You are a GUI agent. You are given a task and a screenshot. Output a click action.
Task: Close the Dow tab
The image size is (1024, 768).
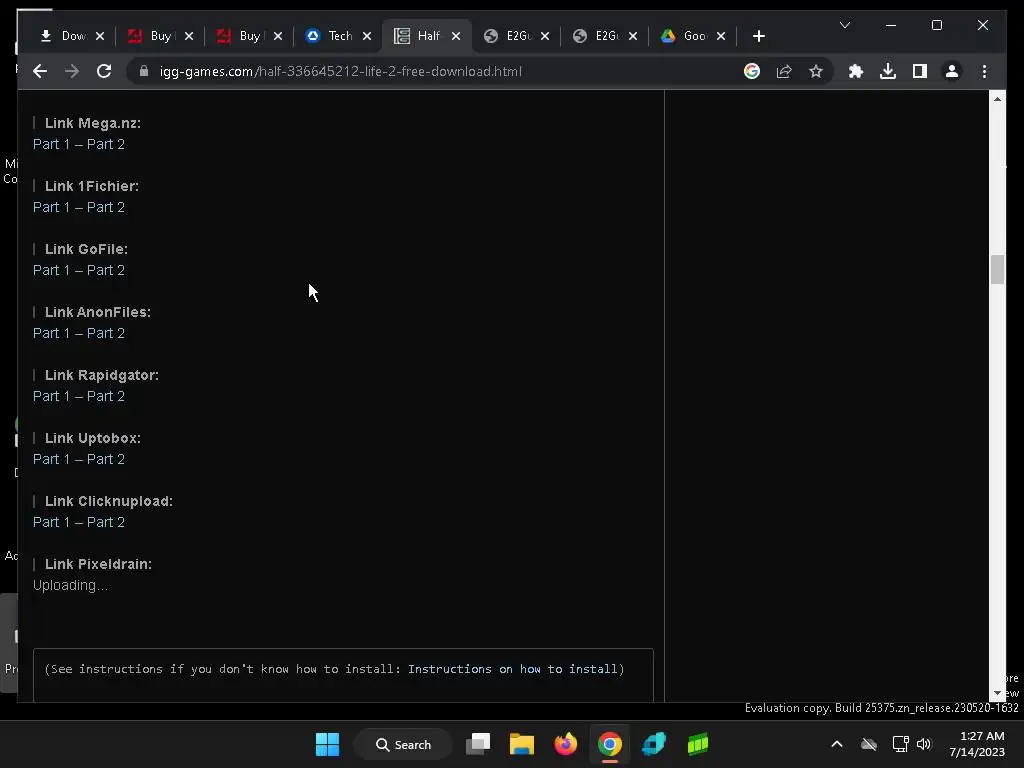[100, 36]
